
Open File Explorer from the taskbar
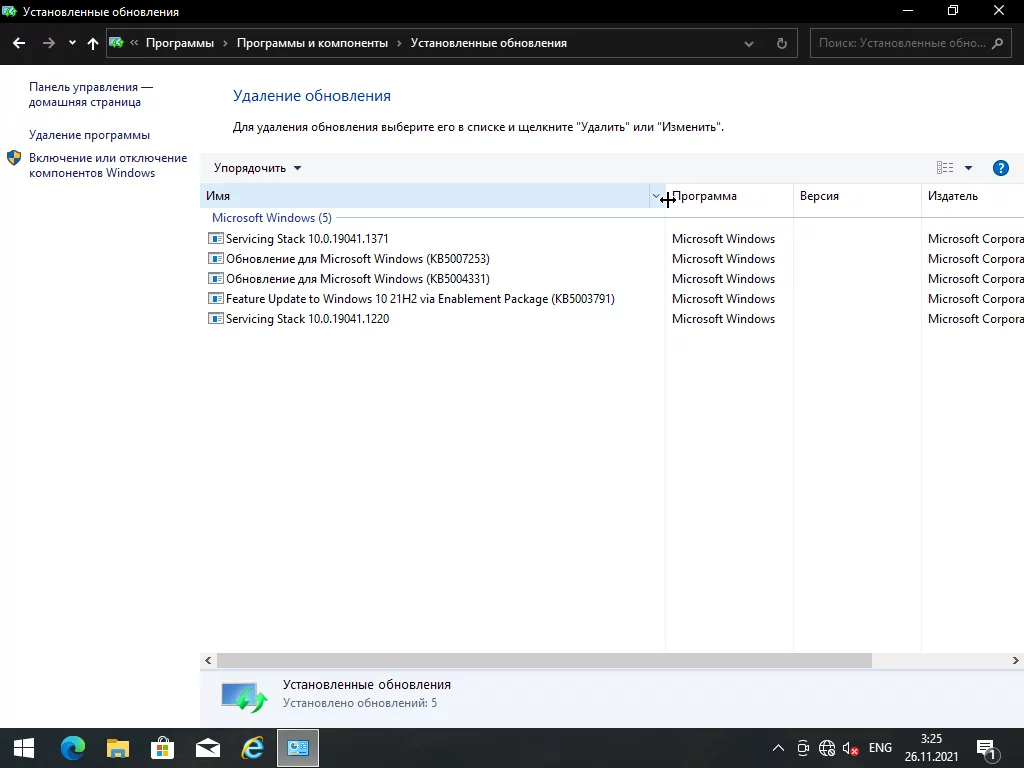click(118, 748)
